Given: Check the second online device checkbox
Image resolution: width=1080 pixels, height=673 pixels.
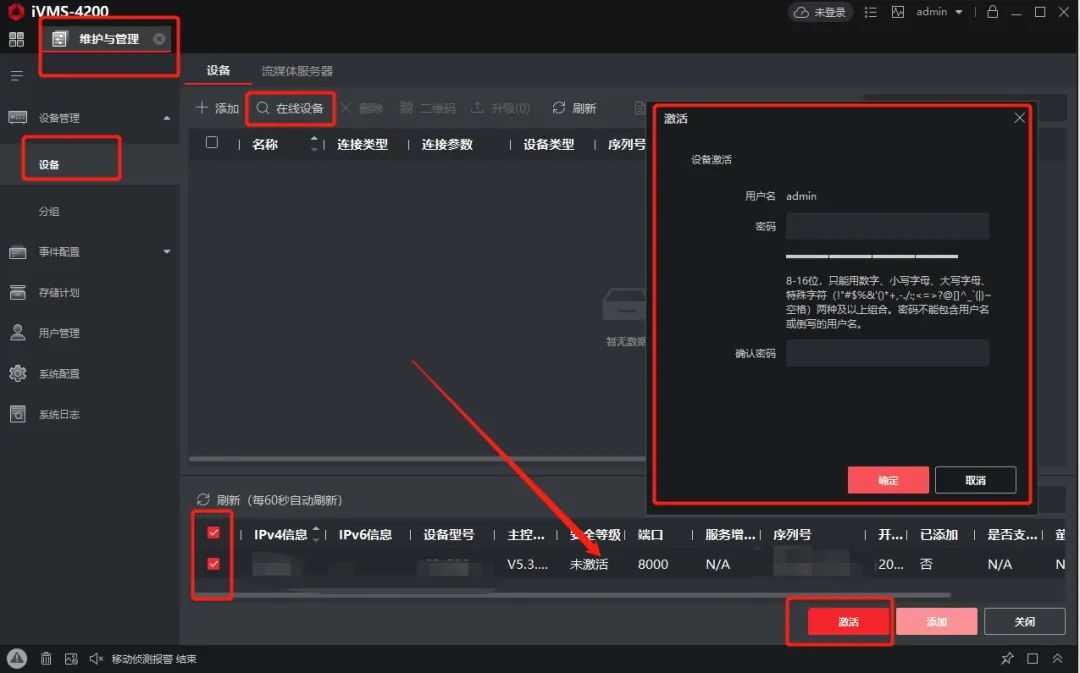Looking at the screenshot, I should [x=212, y=563].
